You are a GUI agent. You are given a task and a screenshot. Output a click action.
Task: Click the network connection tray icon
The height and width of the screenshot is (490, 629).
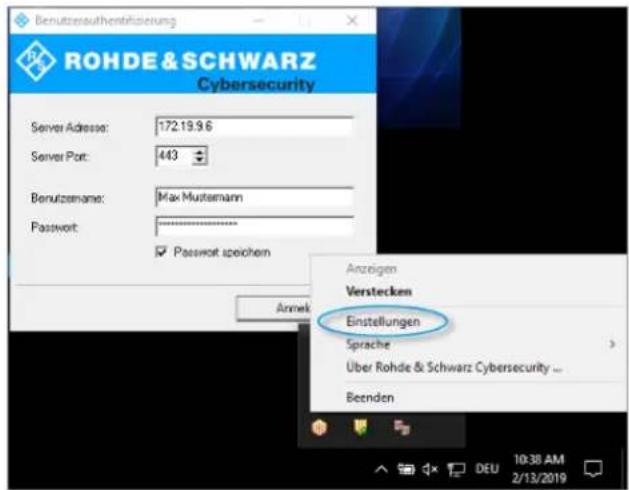tap(456, 469)
